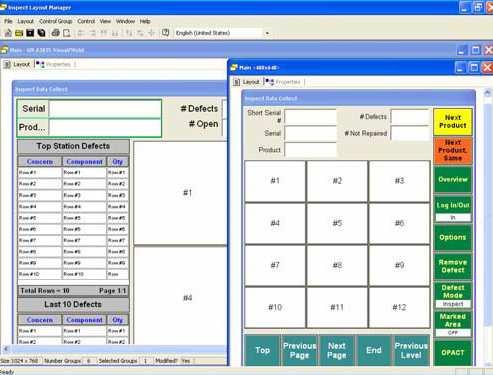Toggle the Defect Mode button
The image size is (493, 375).
(453, 295)
